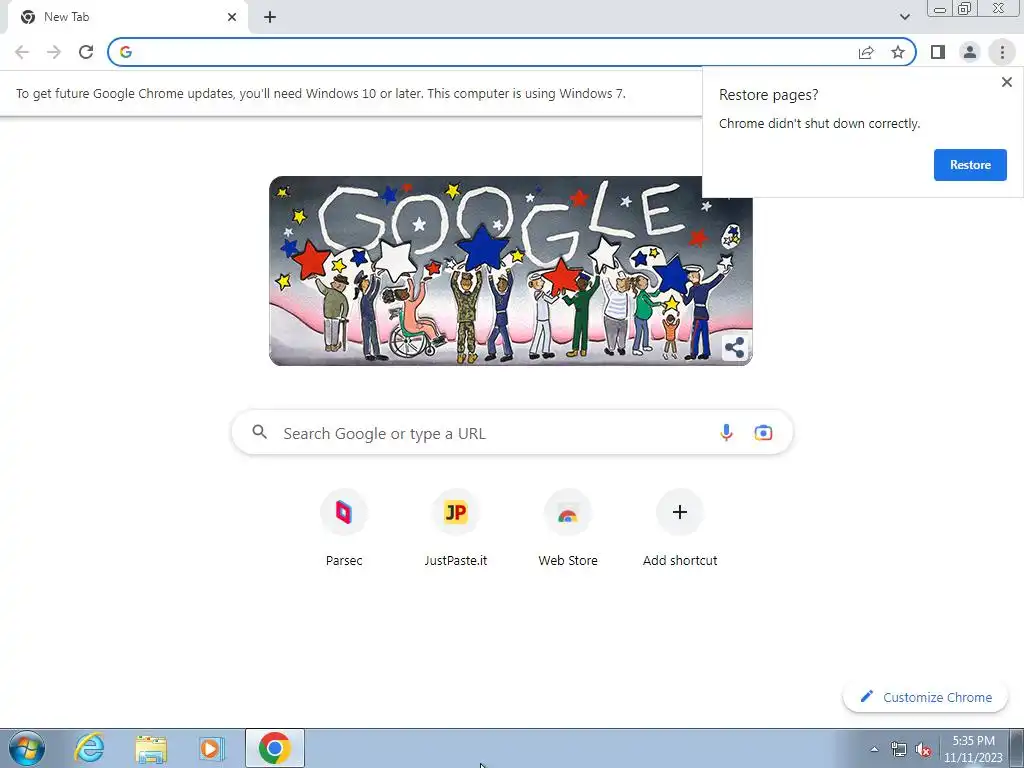Viewport: 1024px width, 768px height.
Task: Click the Chrome taskbar button
Action: [275, 748]
